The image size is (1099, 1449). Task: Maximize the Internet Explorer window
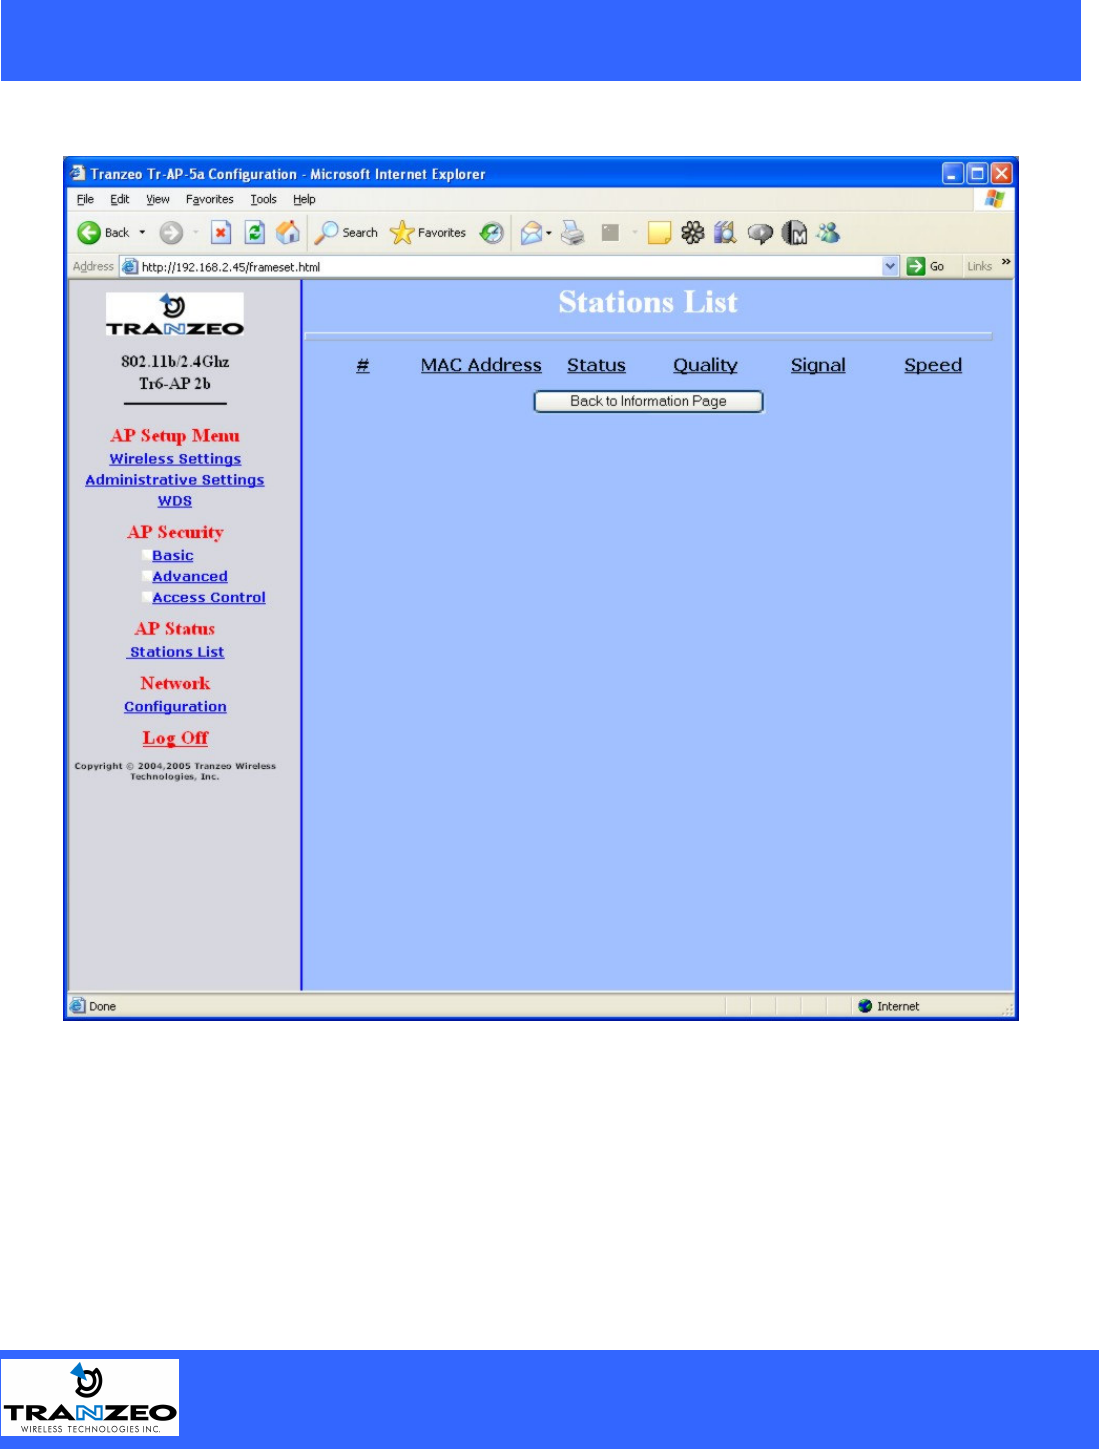[x=977, y=173]
